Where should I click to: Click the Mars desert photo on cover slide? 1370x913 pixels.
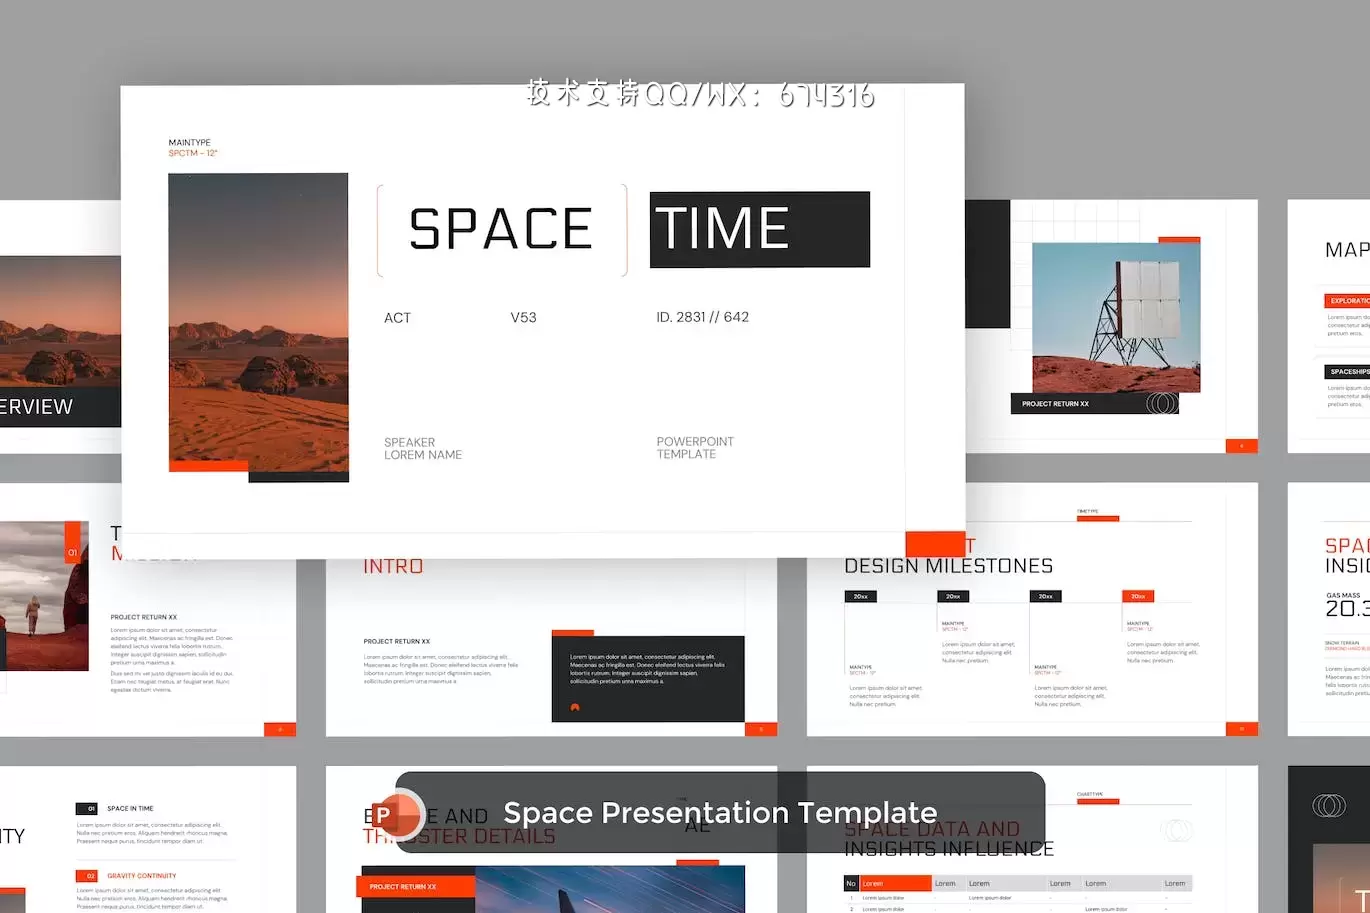click(x=258, y=322)
